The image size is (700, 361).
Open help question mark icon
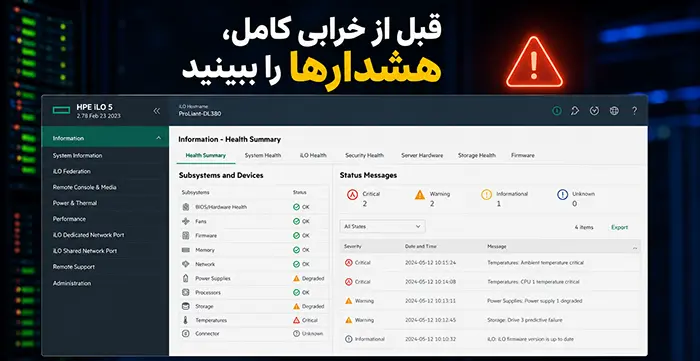pos(634,111)
